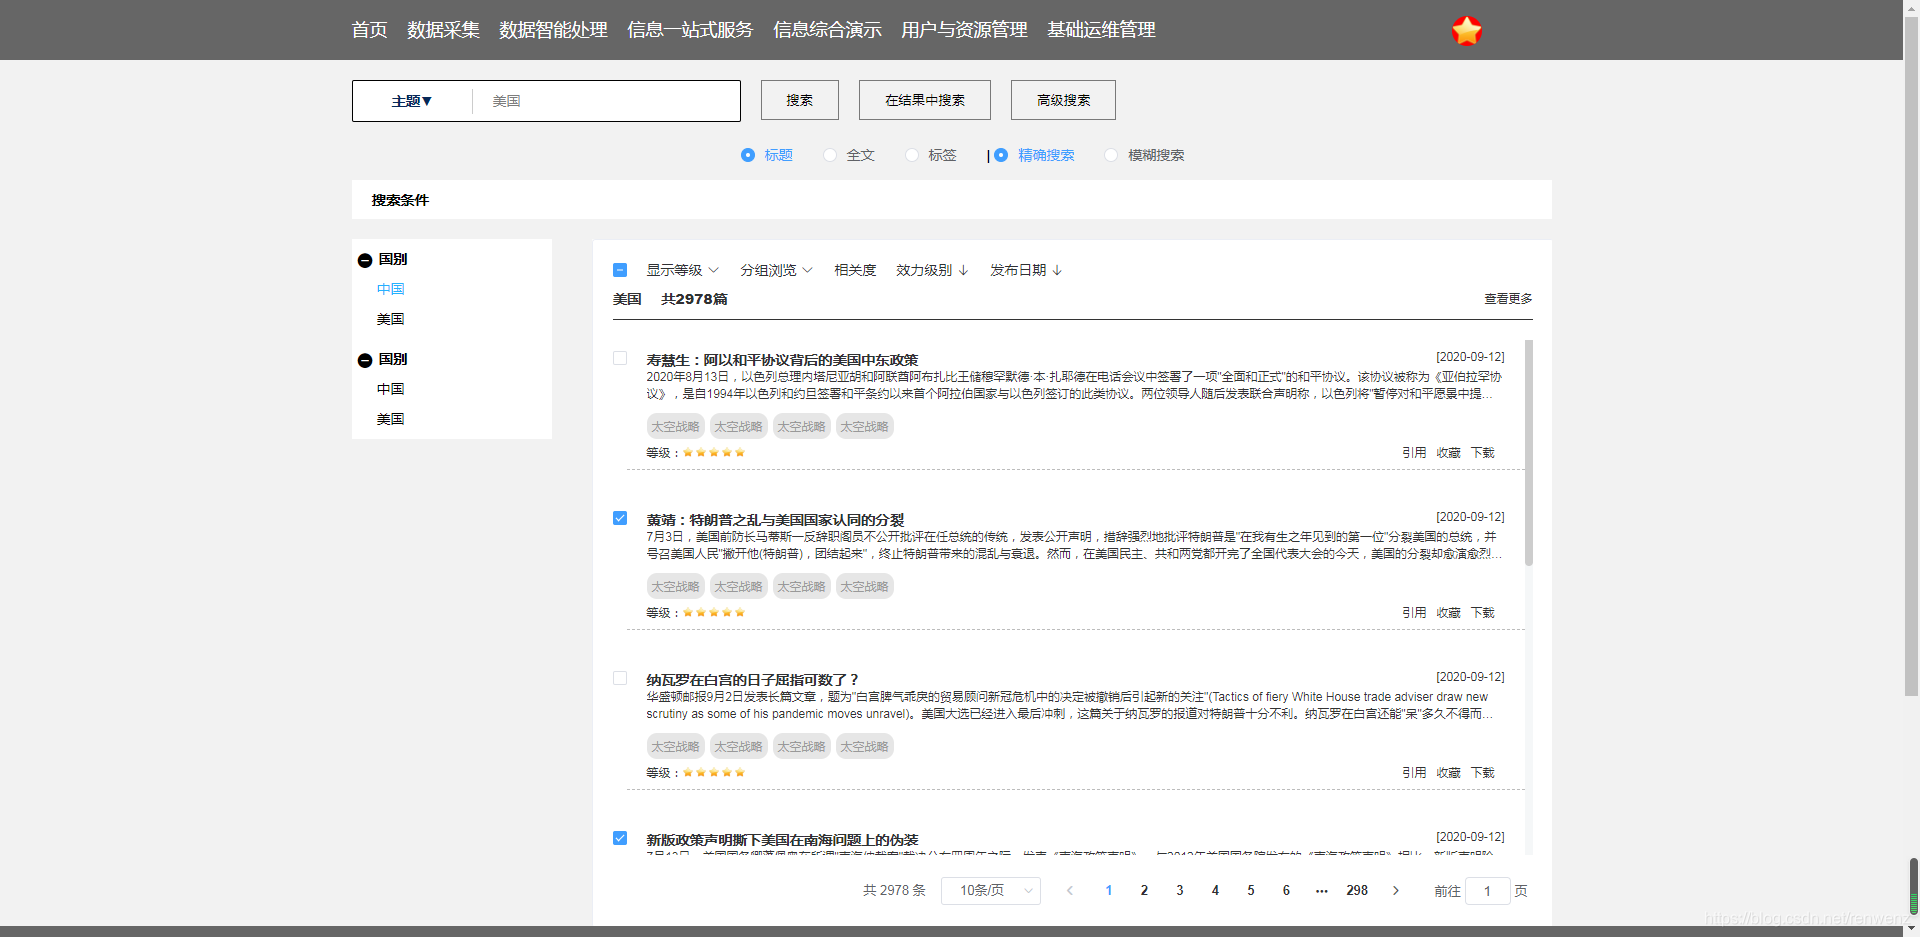This screenshot has width=1920, height=937.
Task: Go to next page arrow
Action: pos(1396,890)
